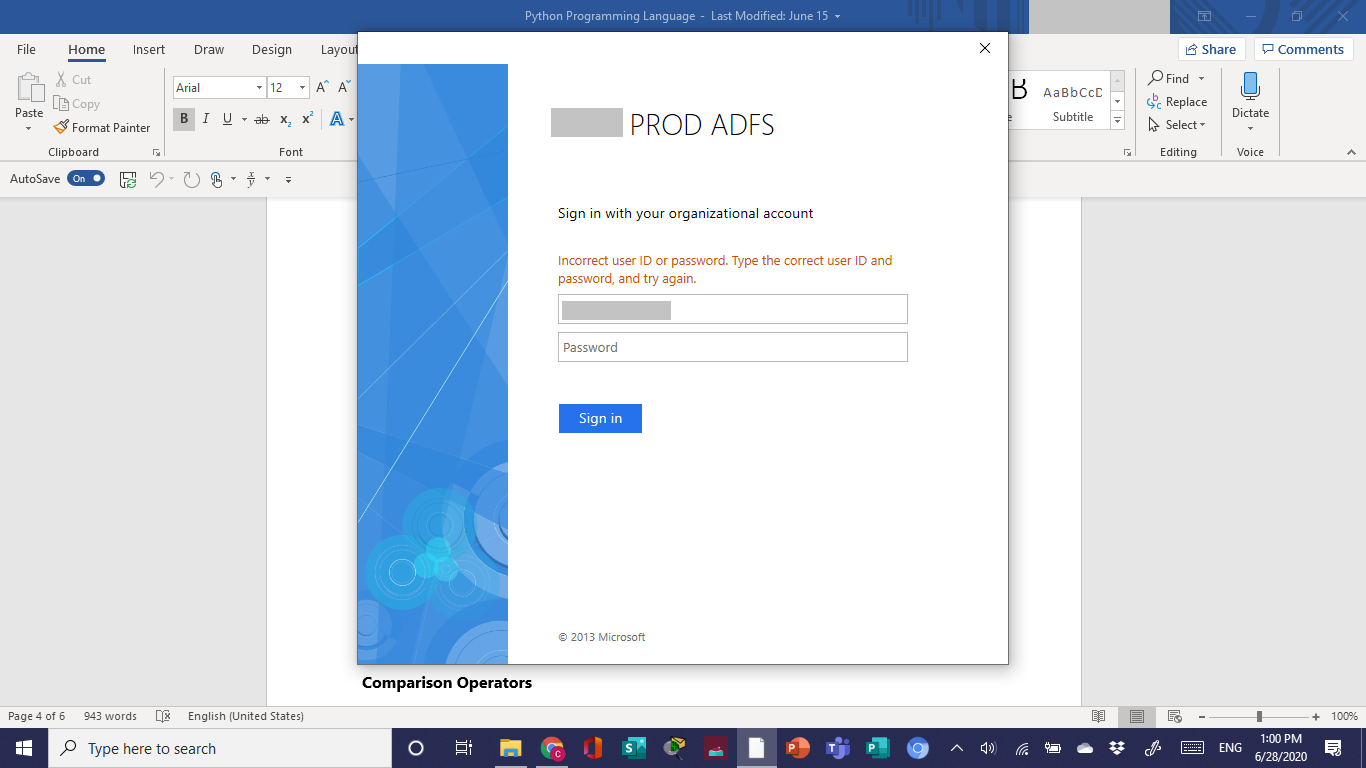Increase font size with grow font icon
The width and height of the screenshot is (1366, 768).
click(x=322, y=88)
